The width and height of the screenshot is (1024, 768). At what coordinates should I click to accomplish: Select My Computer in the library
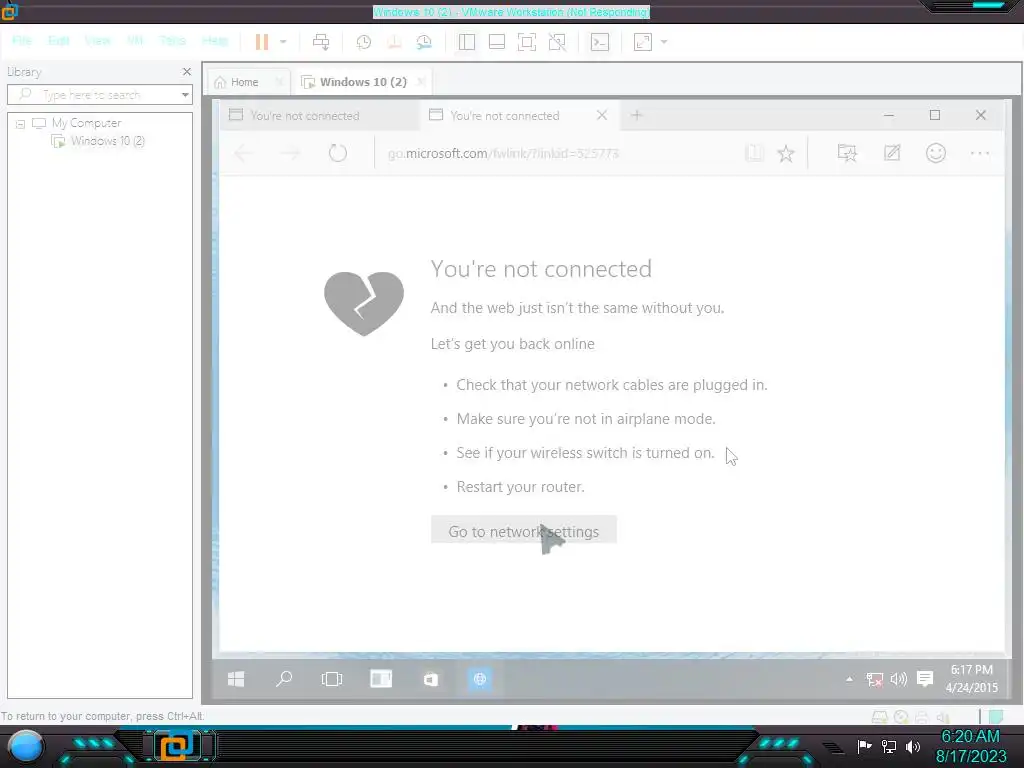(86, 123)
